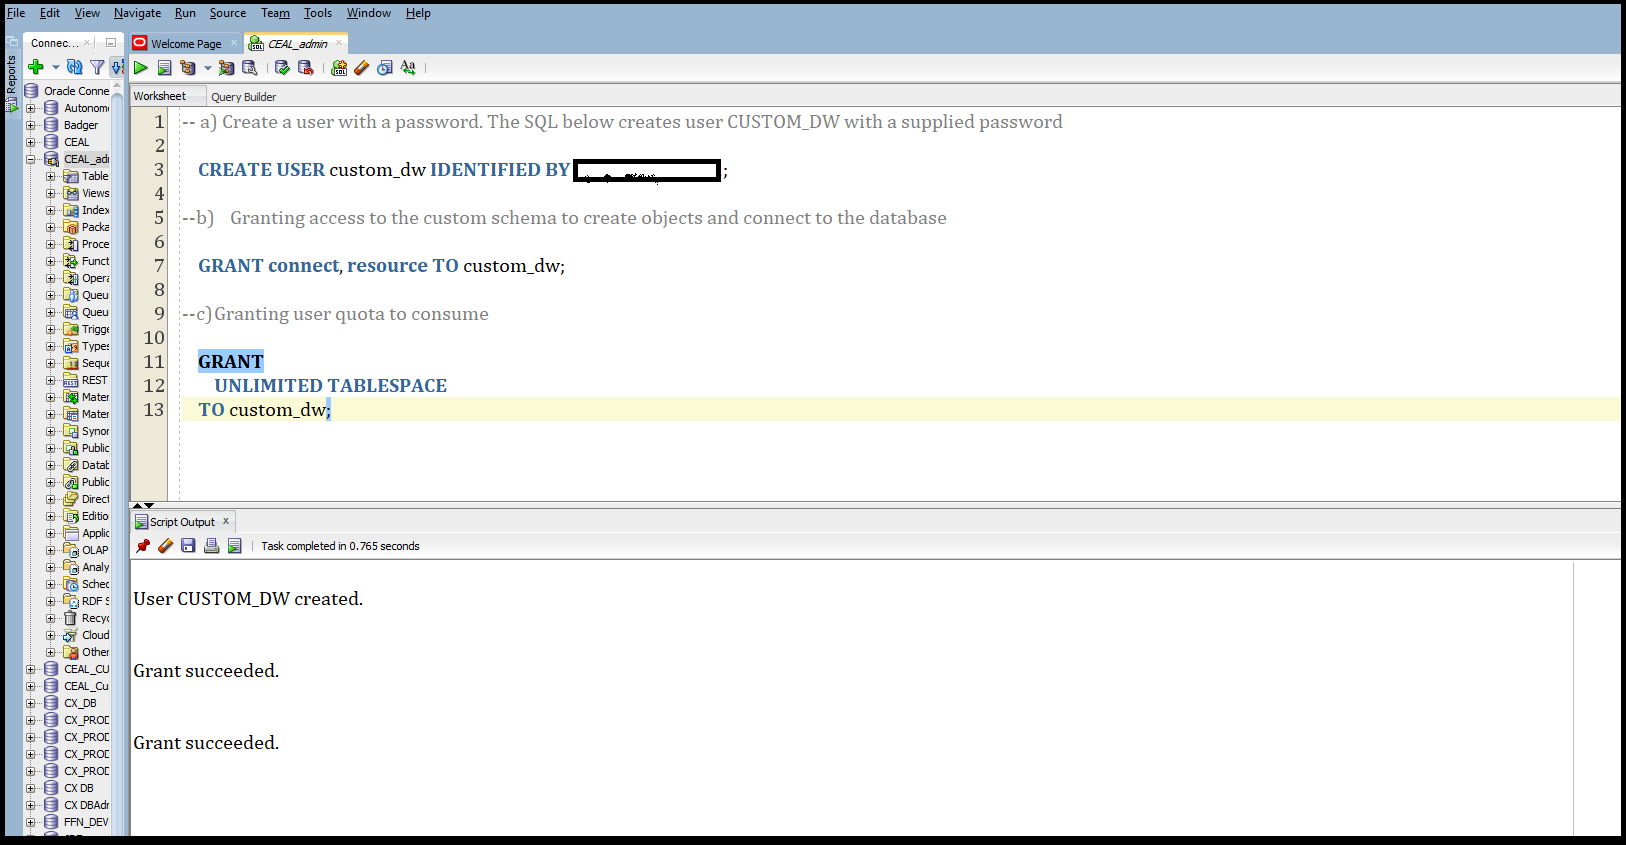The height and width of the screenshot is (845, 1626).
Task: Select the FFN_DEV connection
Action: pos(77,822)
